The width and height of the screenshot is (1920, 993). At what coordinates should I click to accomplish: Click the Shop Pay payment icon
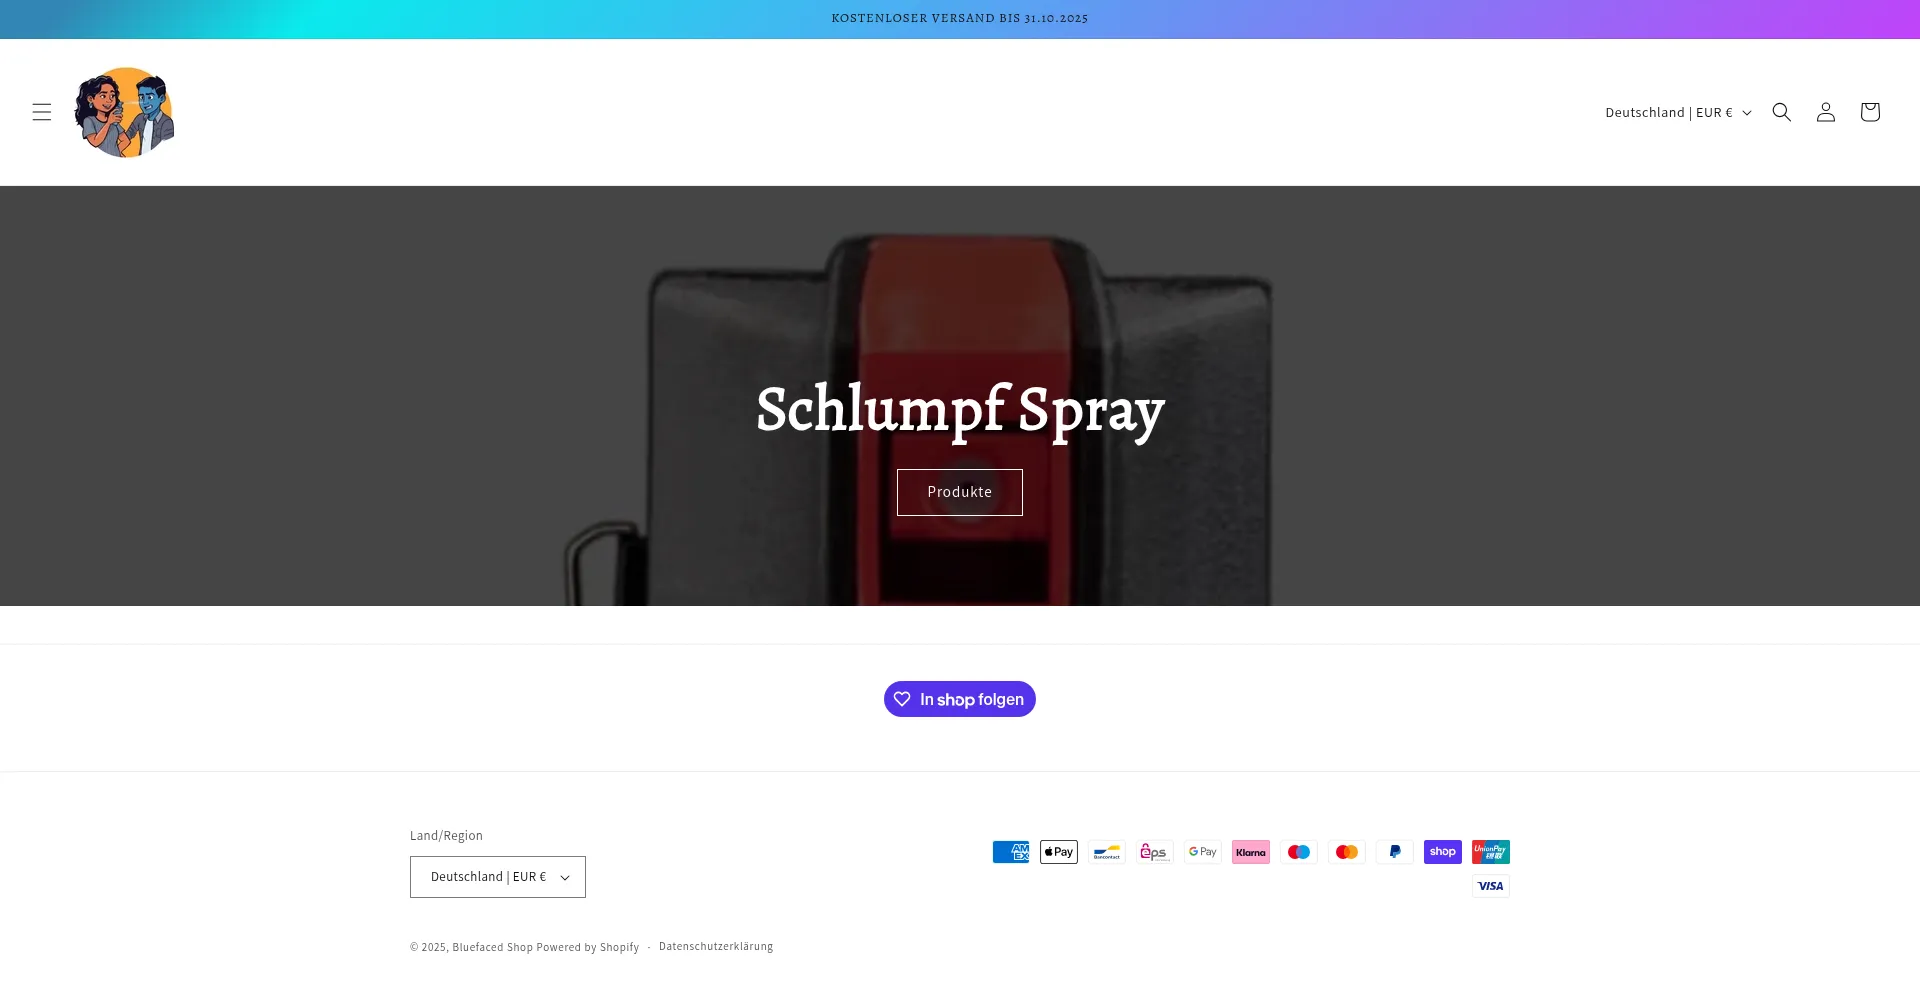click(x=1443, y=852)
